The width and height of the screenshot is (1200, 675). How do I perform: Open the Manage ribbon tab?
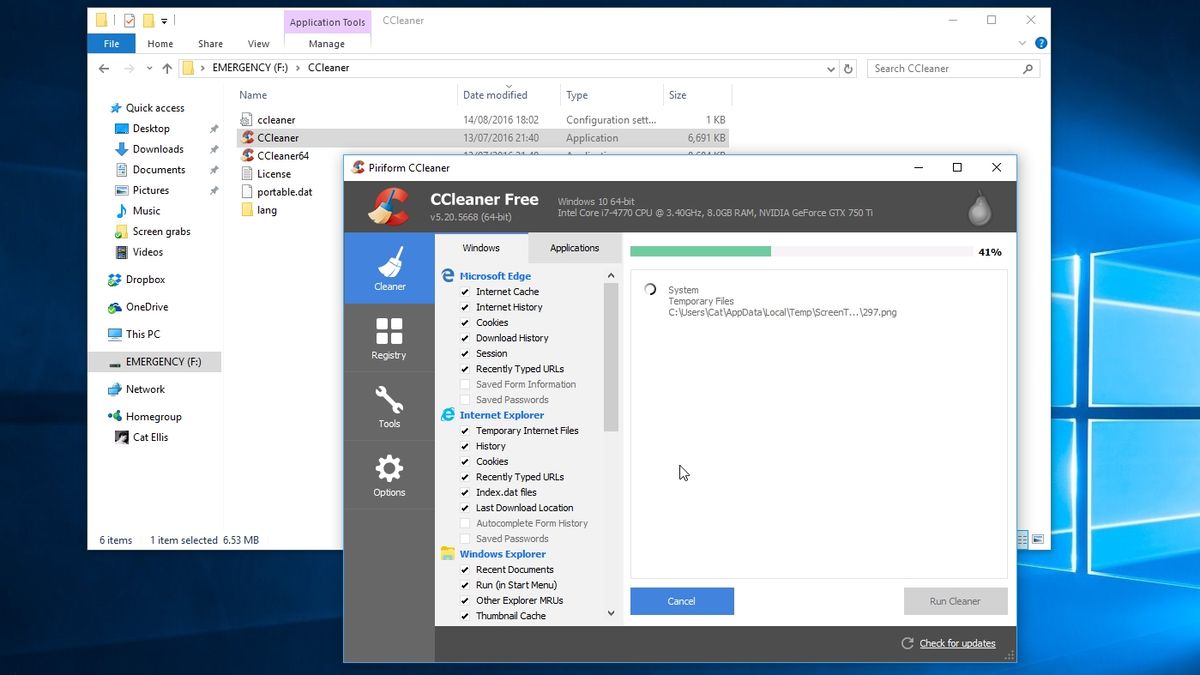[x=327, y=43]
